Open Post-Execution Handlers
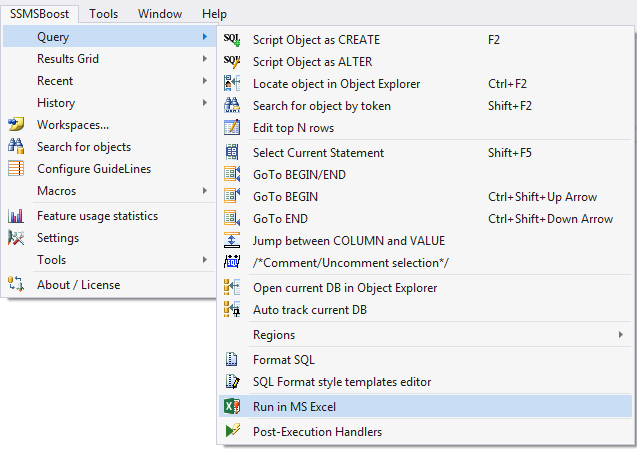This screenshot has height=449, width=637. click(x=425, y=431)
